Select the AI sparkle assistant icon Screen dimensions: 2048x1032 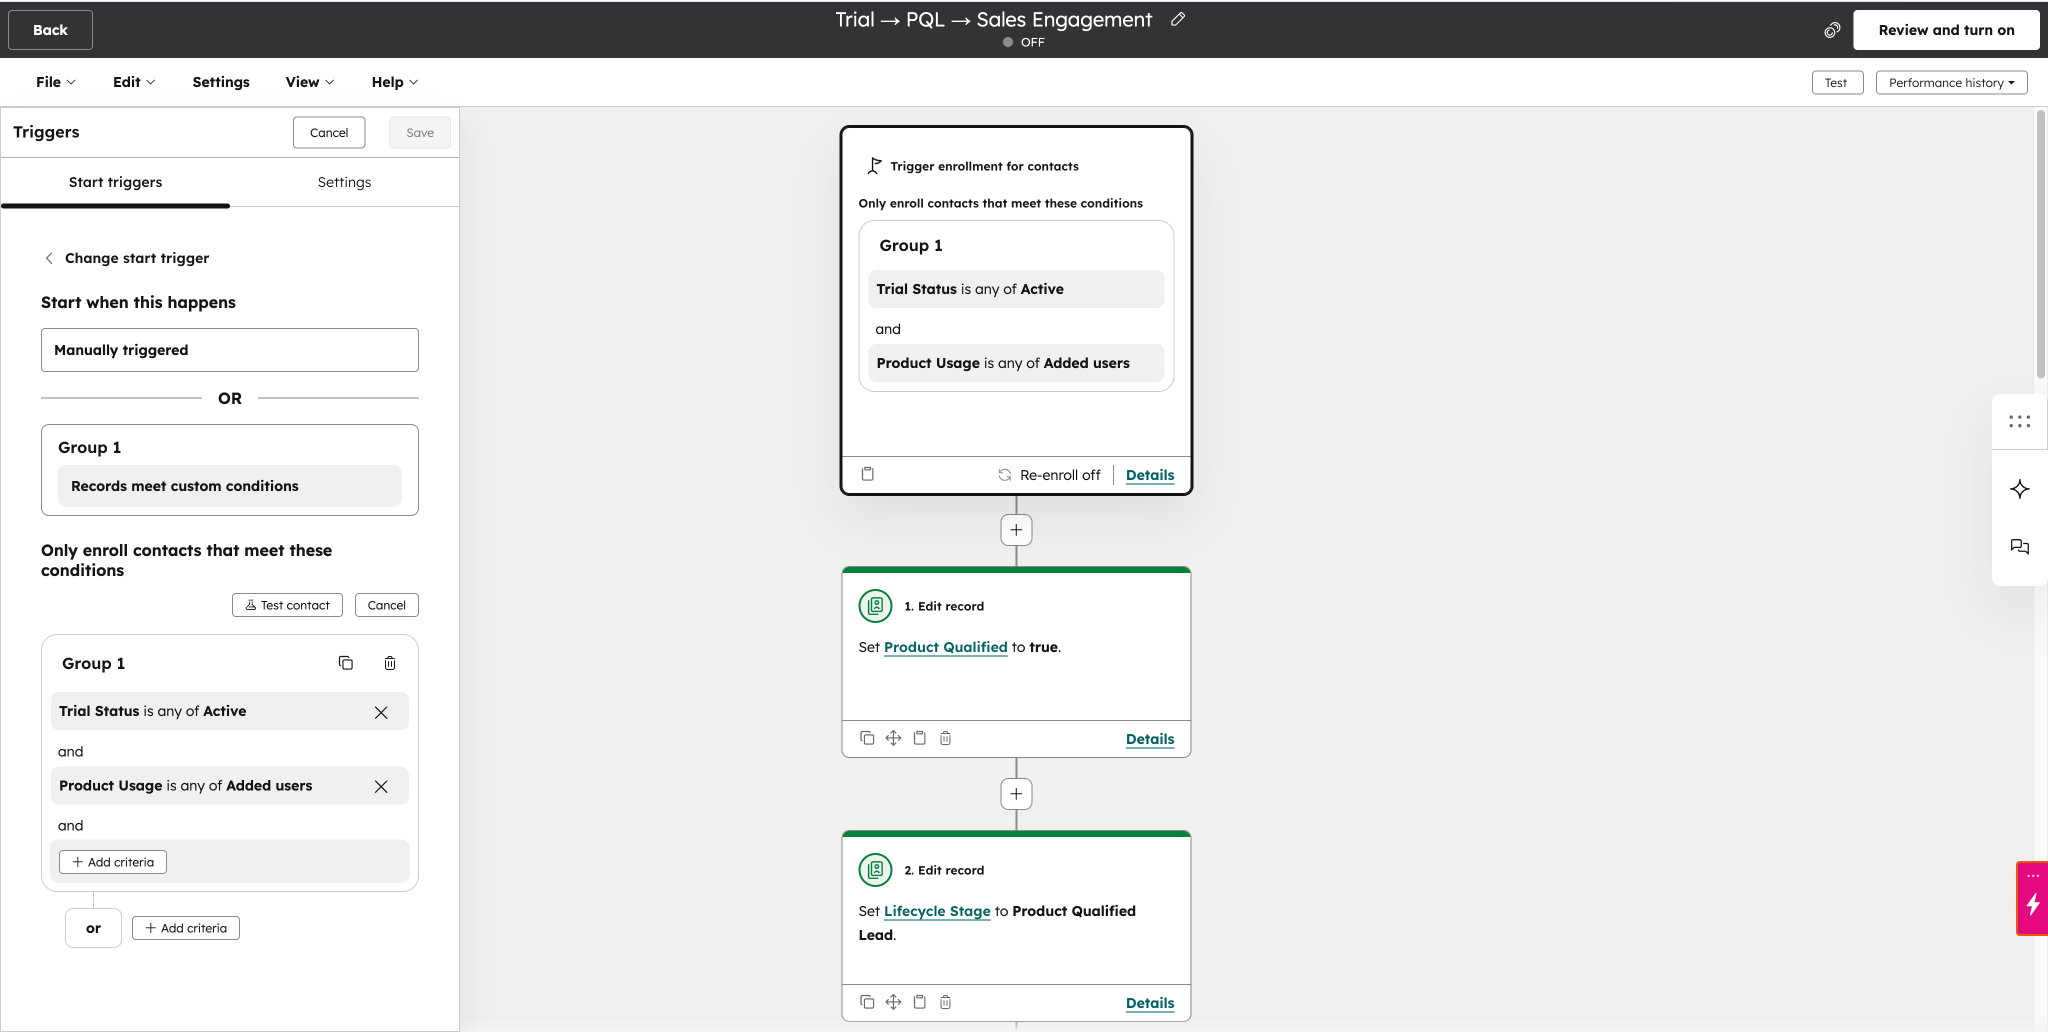(x=2021, y=489)
